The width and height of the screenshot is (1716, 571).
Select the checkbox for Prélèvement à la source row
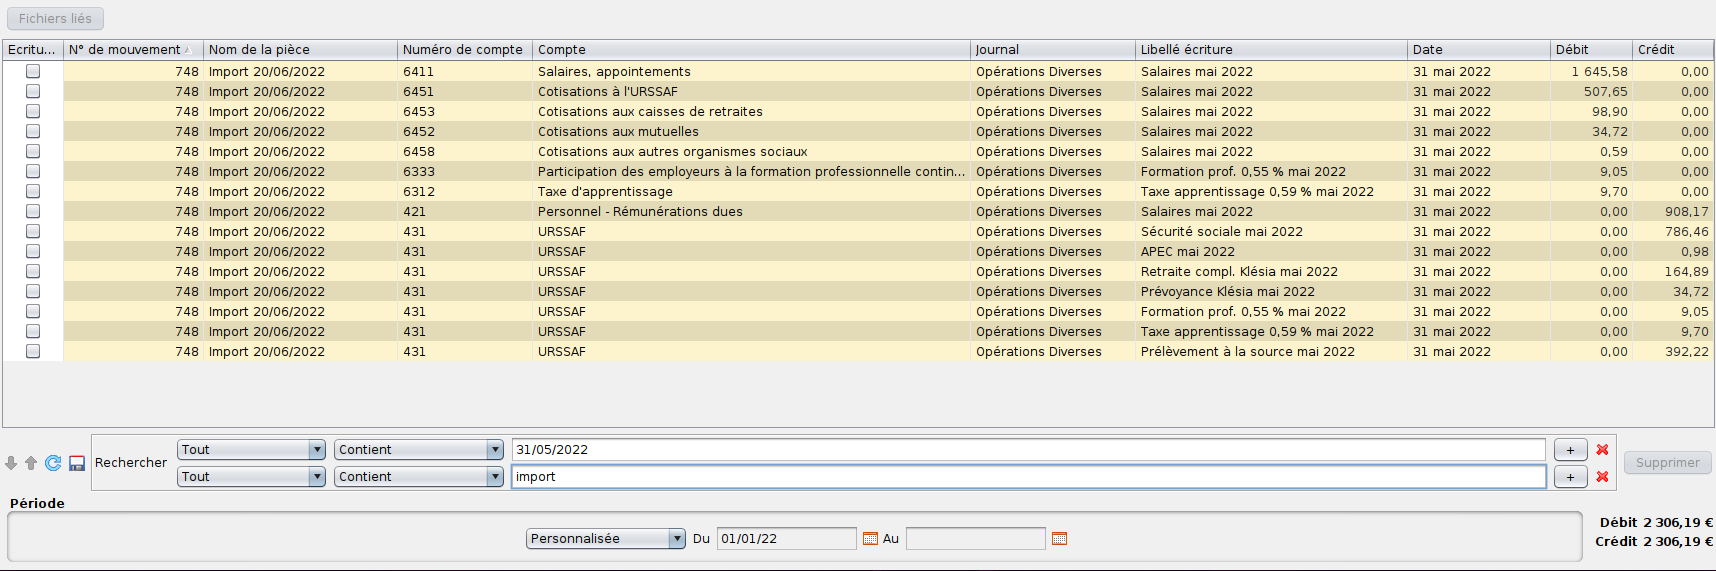pyautogui.click(x=33, y=351)
